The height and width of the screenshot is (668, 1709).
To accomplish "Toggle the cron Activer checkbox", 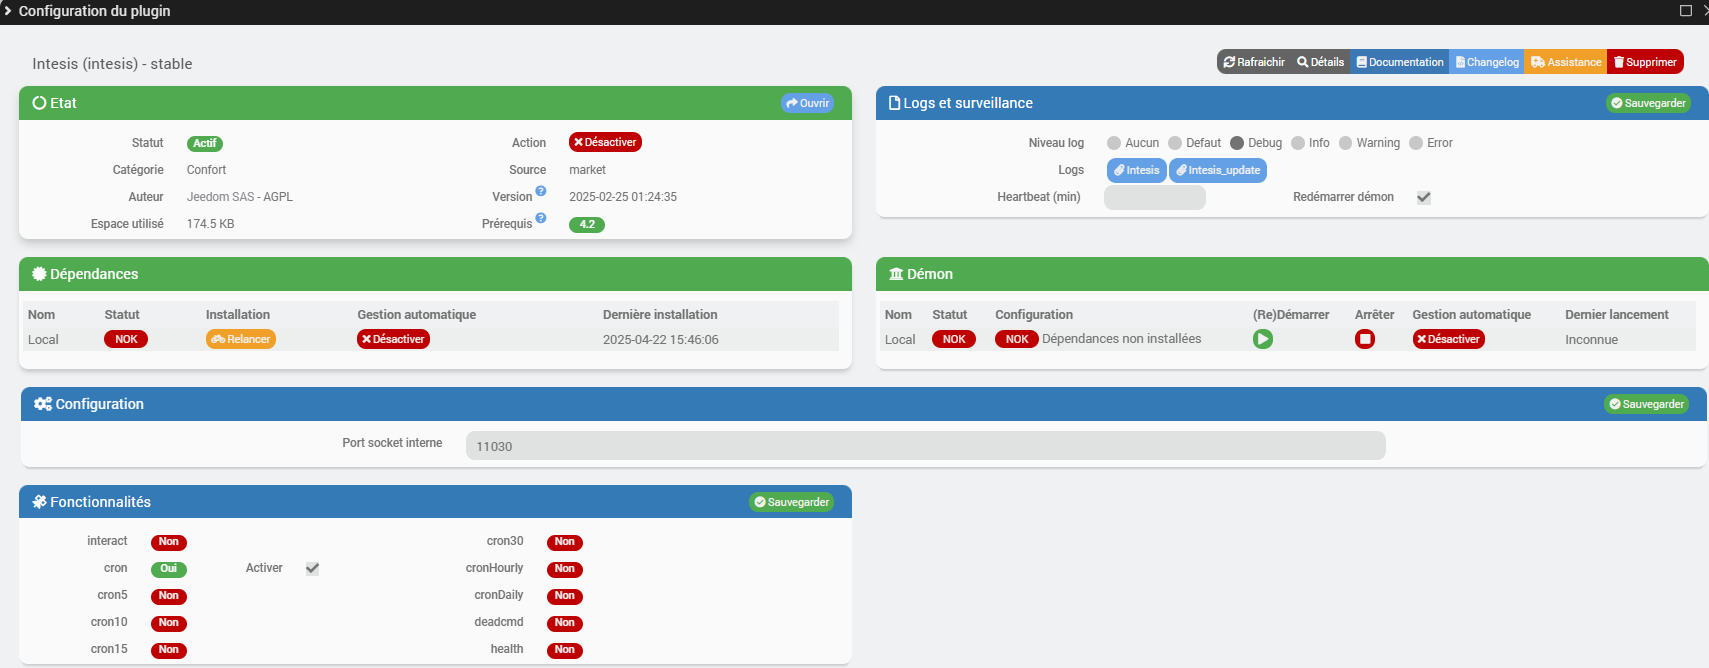I will tap(312, 568).
